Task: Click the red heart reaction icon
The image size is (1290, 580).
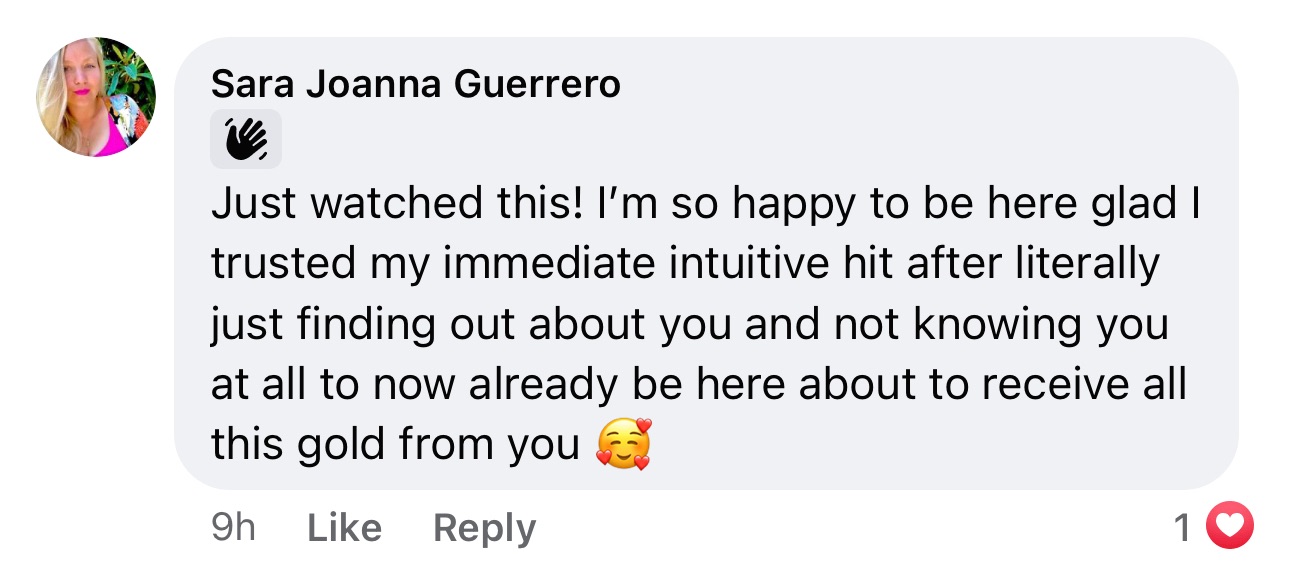Action: pos(1229,526)
